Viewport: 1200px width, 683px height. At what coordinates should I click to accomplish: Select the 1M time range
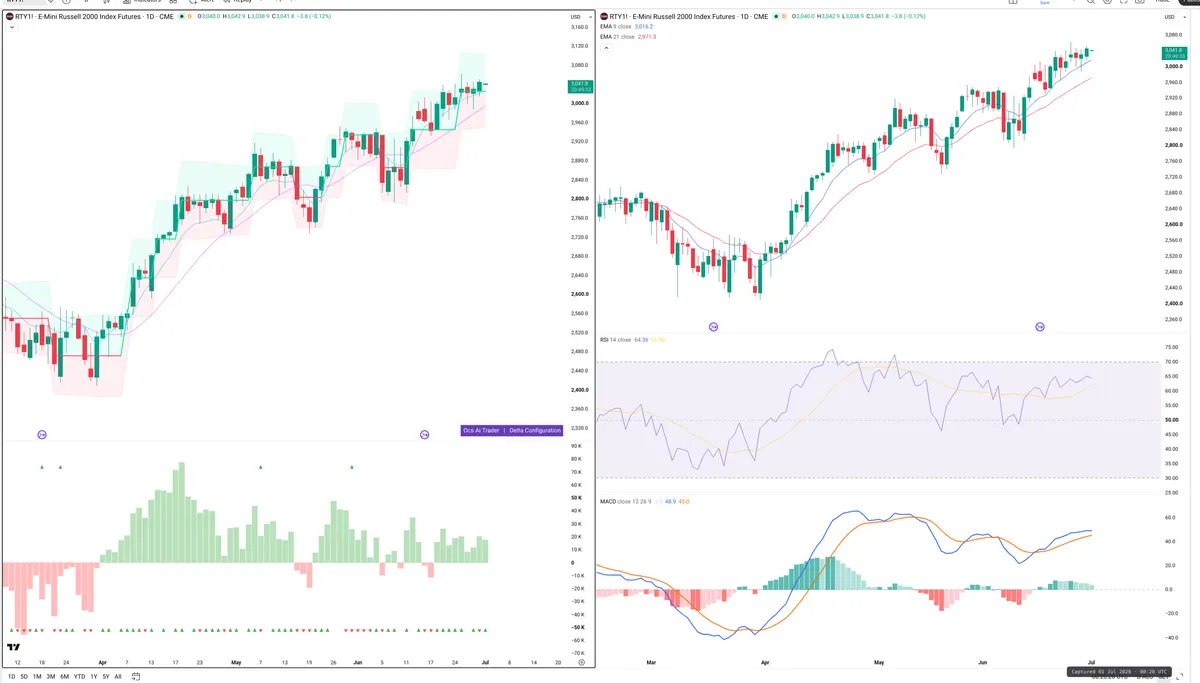pyautogui.click(x=37, y=677)
